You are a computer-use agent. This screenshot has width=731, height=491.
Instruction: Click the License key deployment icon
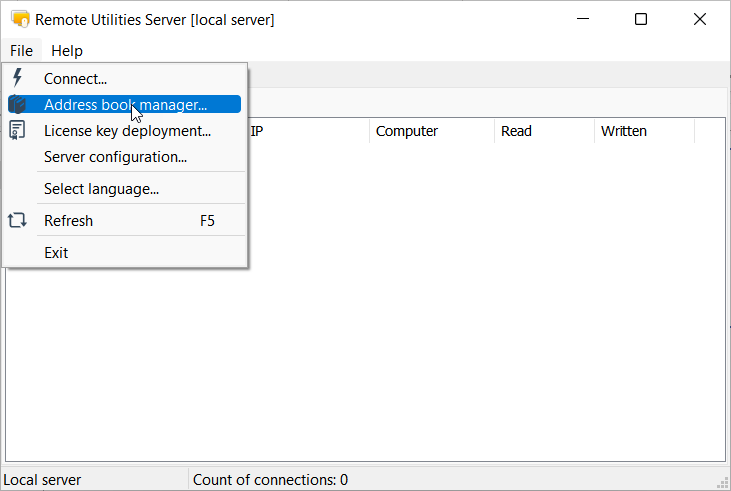point(17,130)
